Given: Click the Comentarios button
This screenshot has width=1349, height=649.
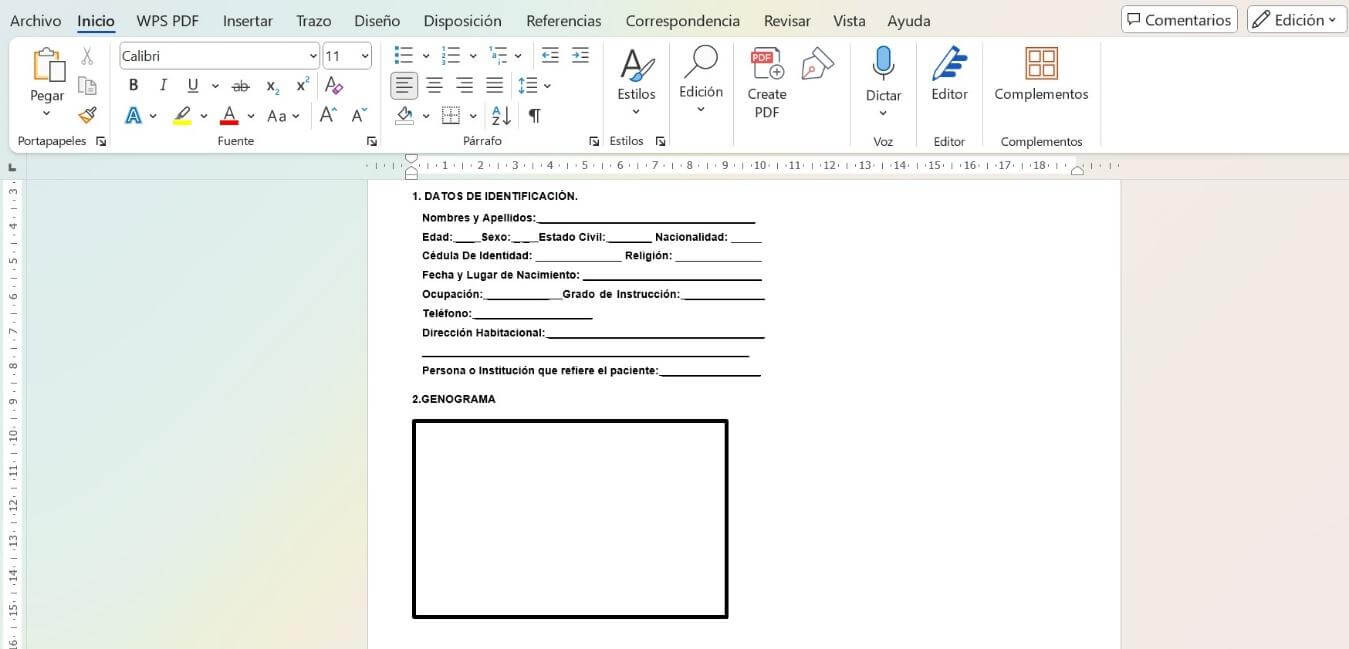Looking at the screenshot, I should [x=1179, y=18].
